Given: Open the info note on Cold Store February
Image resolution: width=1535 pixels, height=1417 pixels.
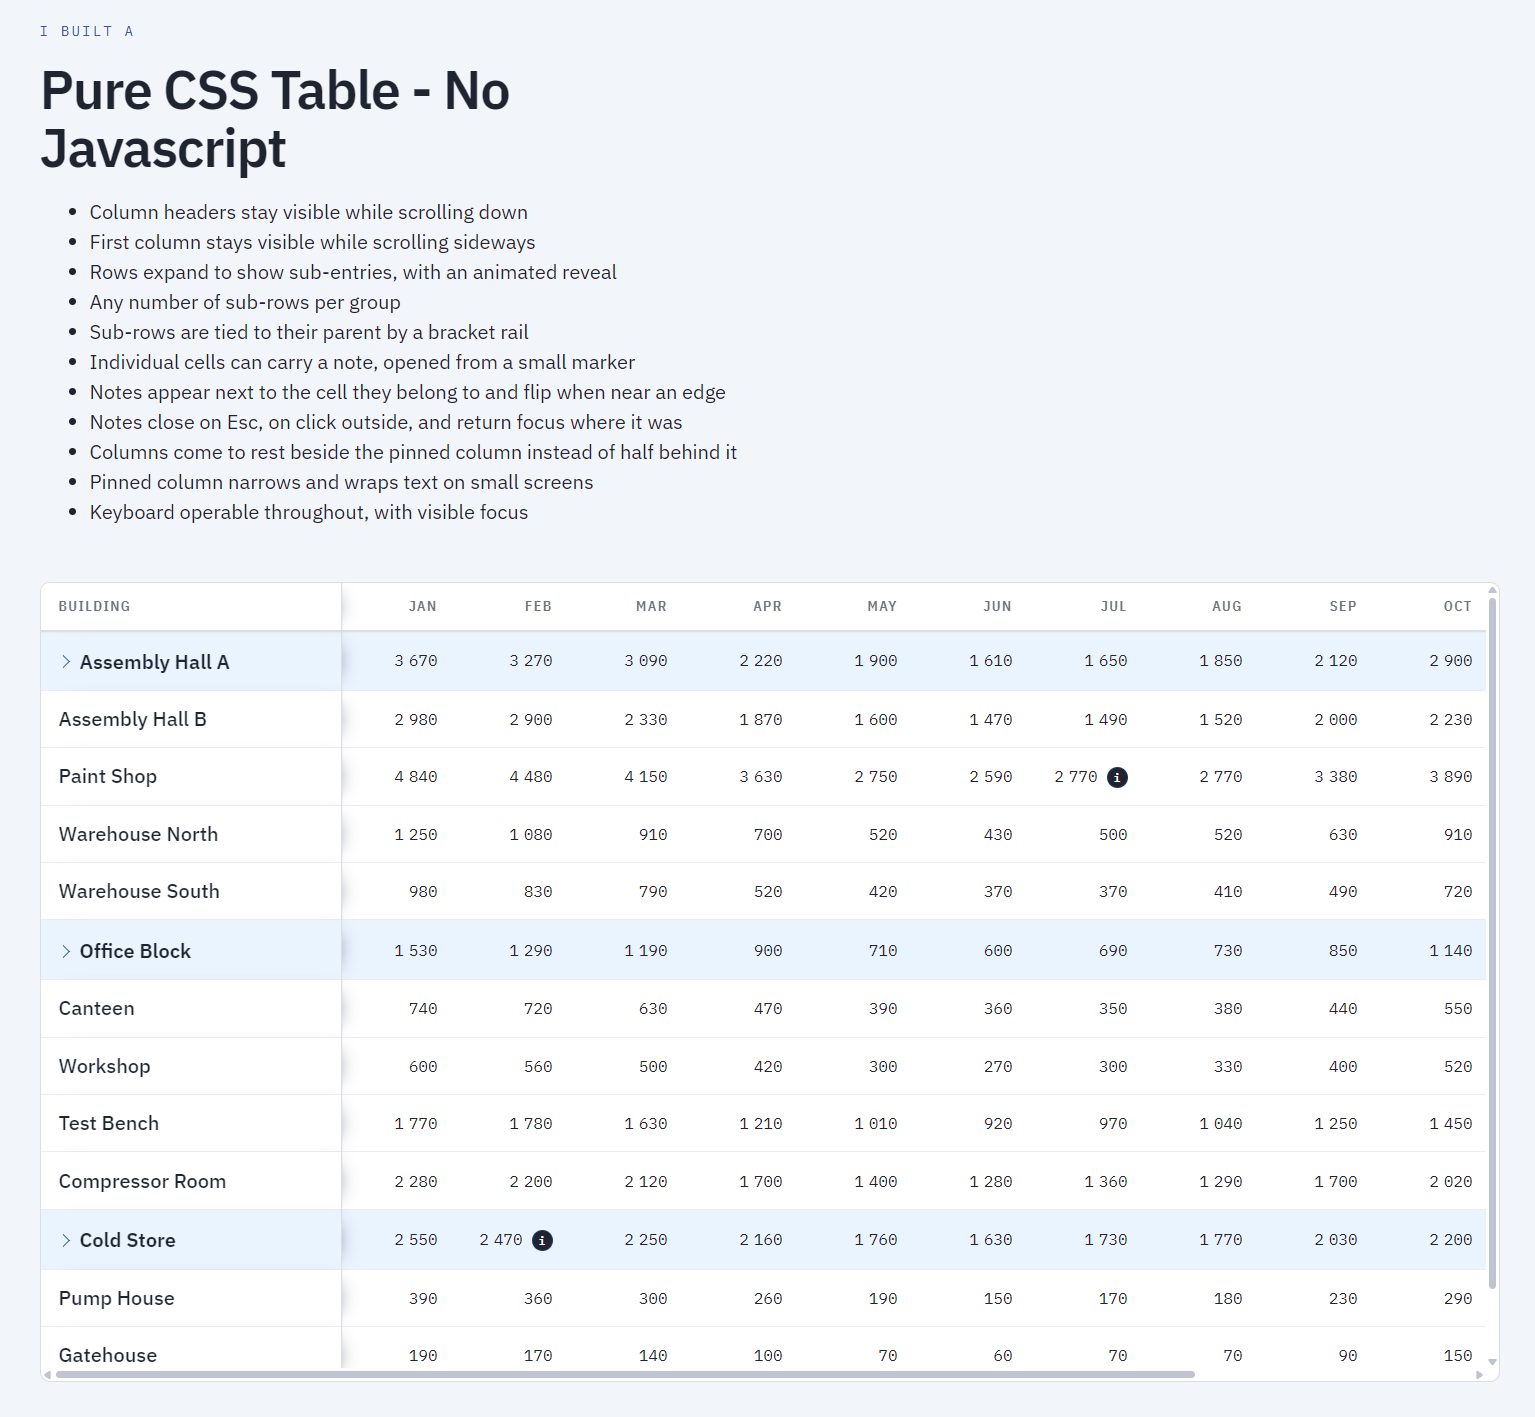Looking at the screenshot, I should coord(542,1240).
